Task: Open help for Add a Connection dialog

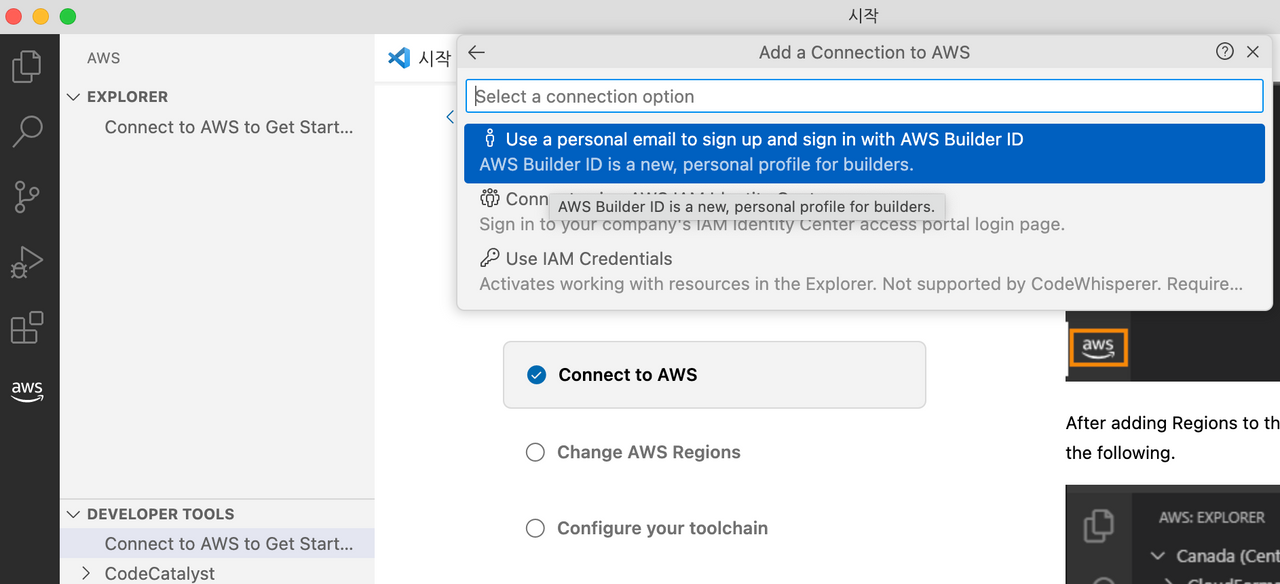Action: click(x=1225, y=52)
